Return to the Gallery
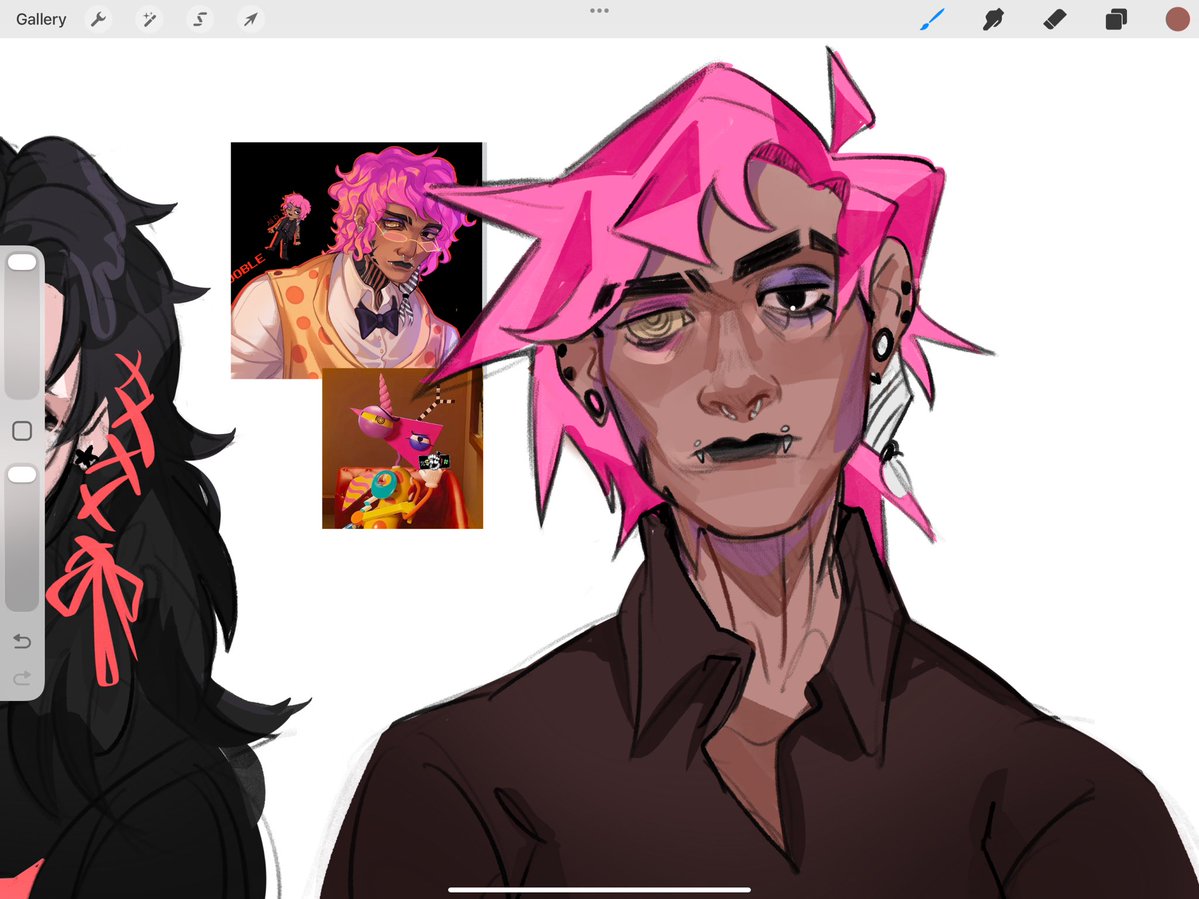The image size is (1199, 899). pos(40,18)
